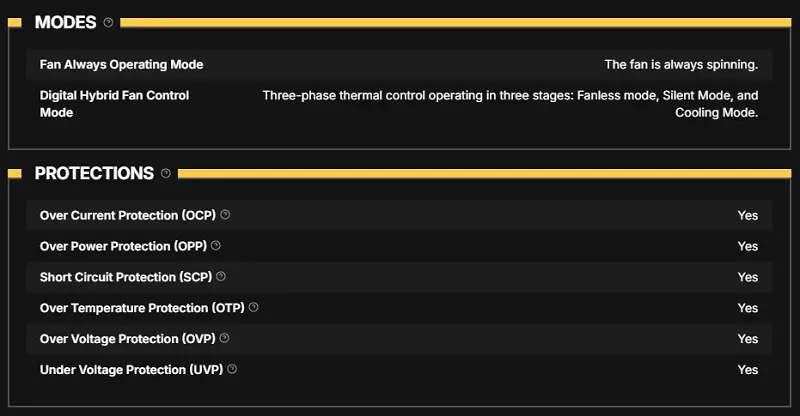Viewport: 800px width, 416px height.
Task: Click the Yes value for Over Current Protection
Action: coord(747,215)
